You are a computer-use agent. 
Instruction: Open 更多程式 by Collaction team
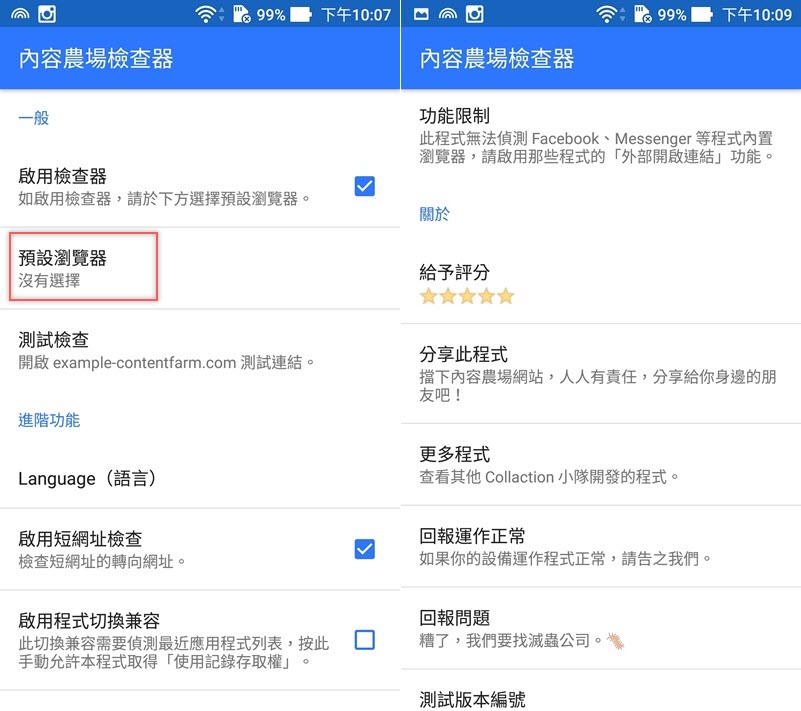coord(601,465)
